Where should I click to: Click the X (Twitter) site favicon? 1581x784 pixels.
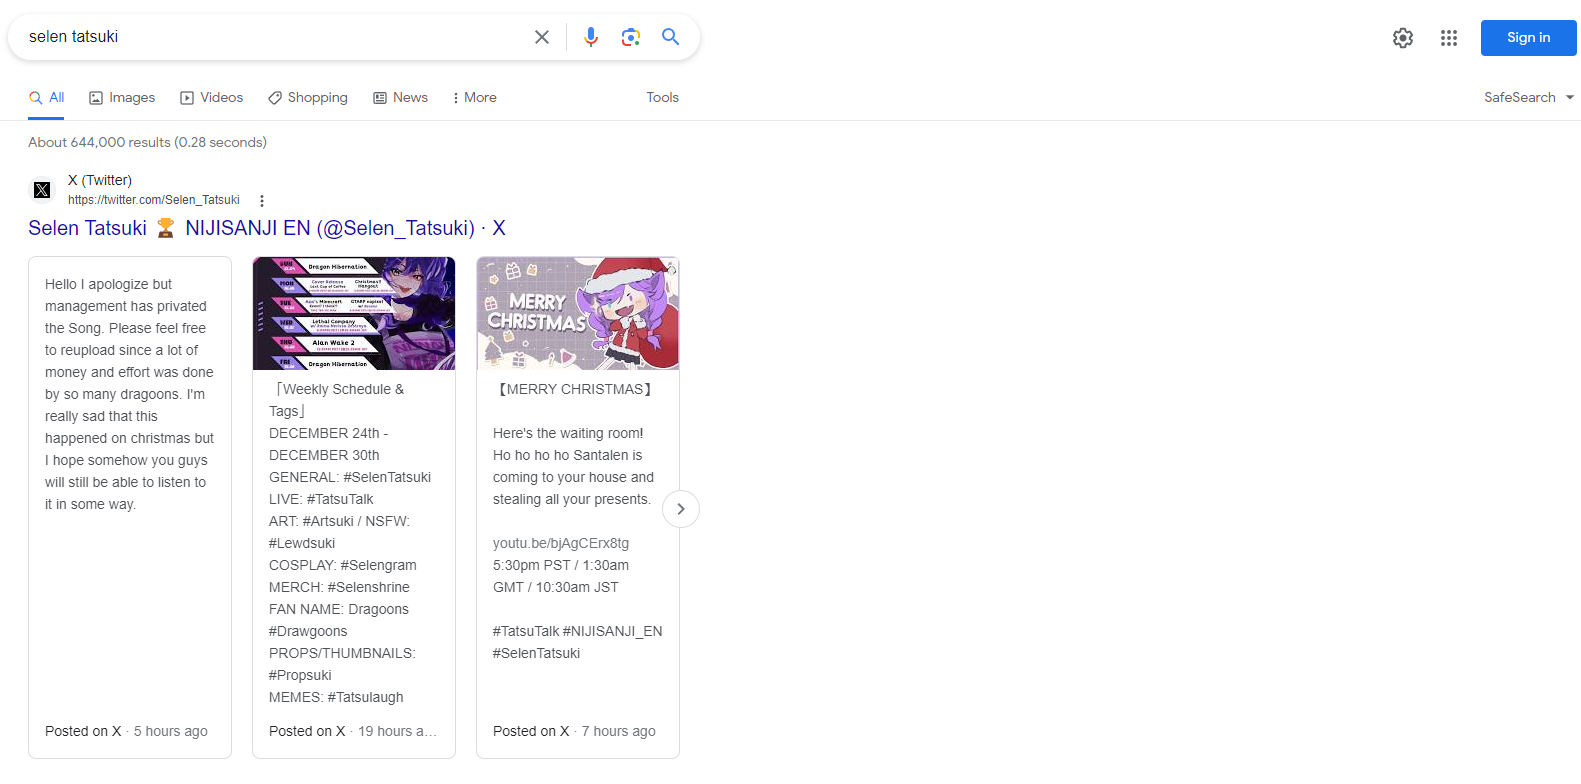[42, 190]
